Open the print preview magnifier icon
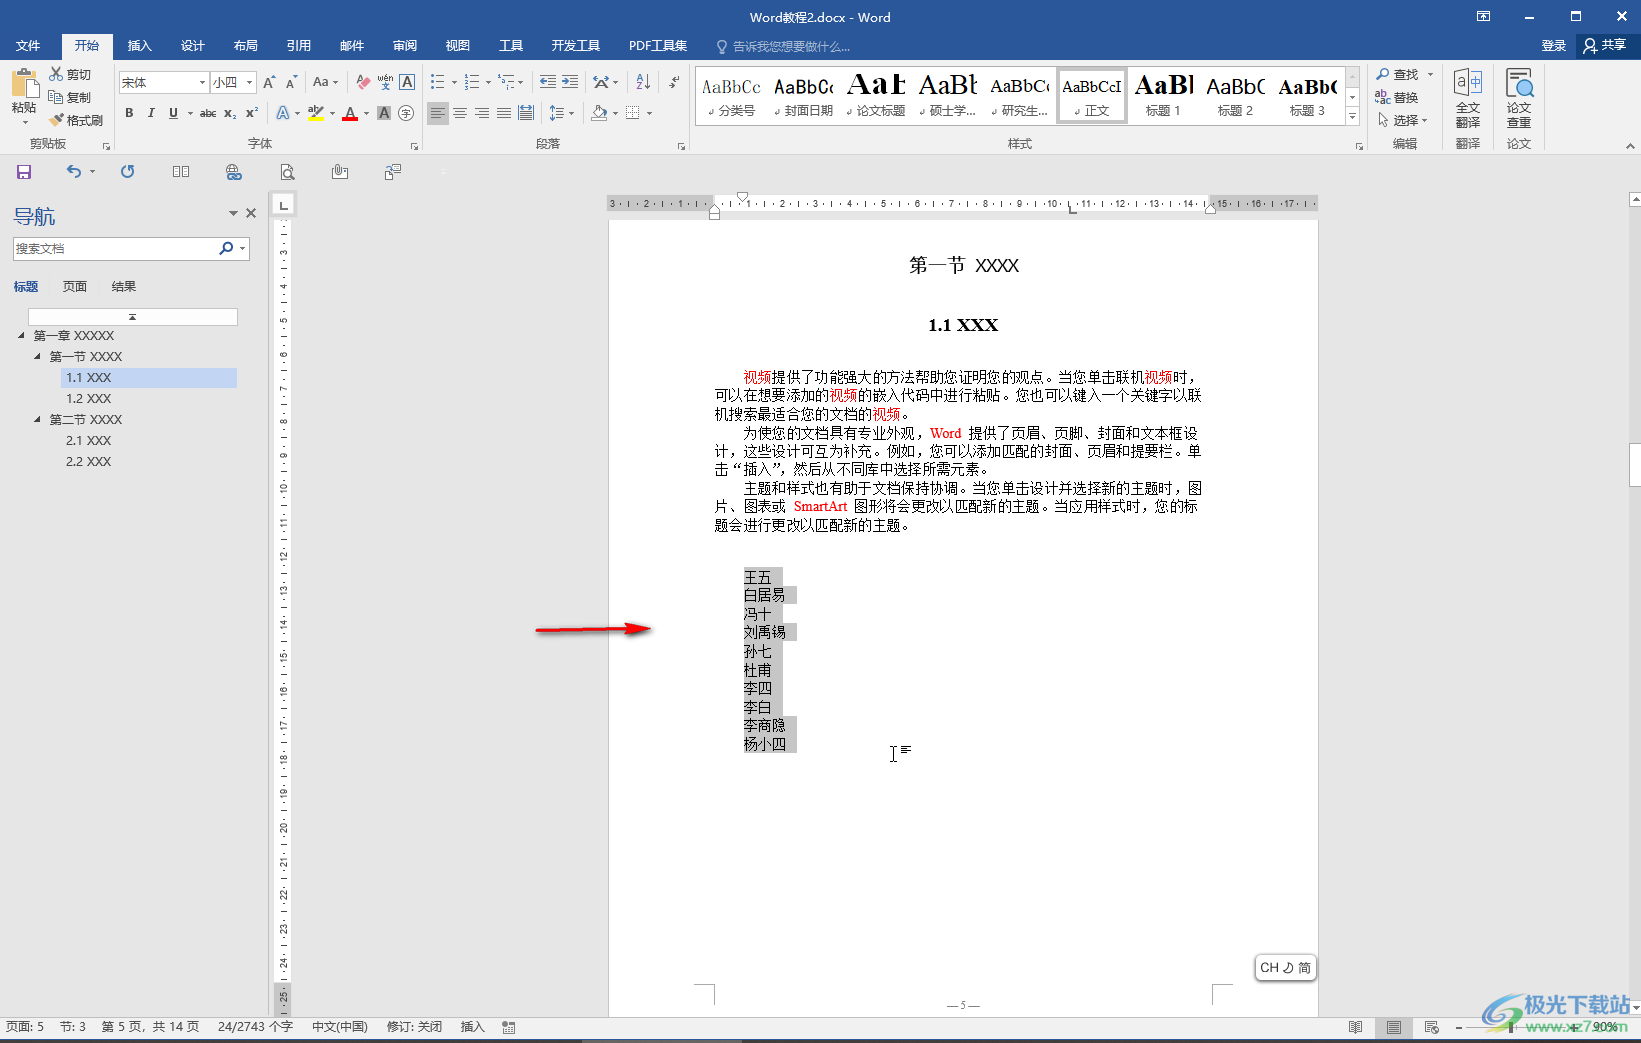This screenshot has width=1641, height=1043. tap(287, 172)
